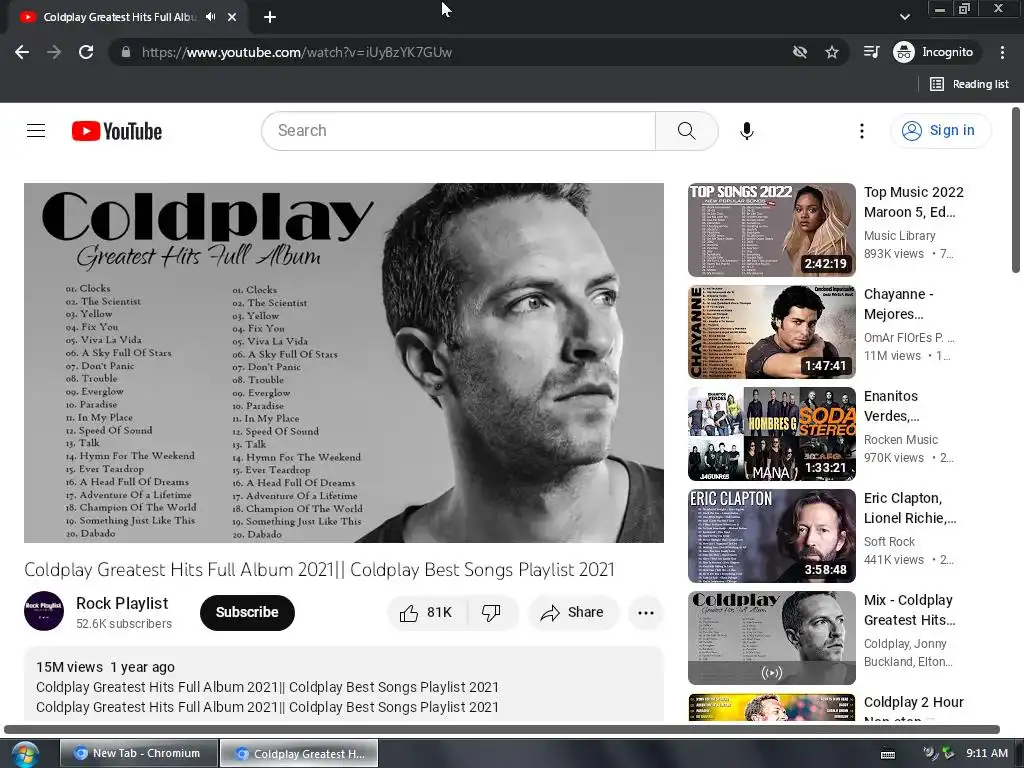Open Eric Clapton, Lionel Richie title
The width and height of the screenshot is (1024, 768).
click(910, 508)
